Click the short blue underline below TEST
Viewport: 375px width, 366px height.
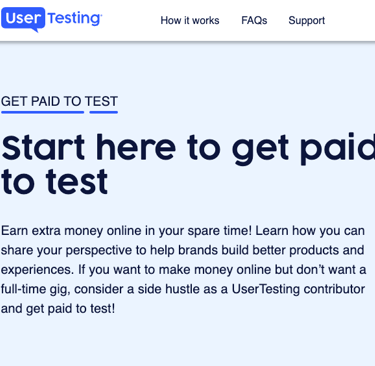click(104, 112)
